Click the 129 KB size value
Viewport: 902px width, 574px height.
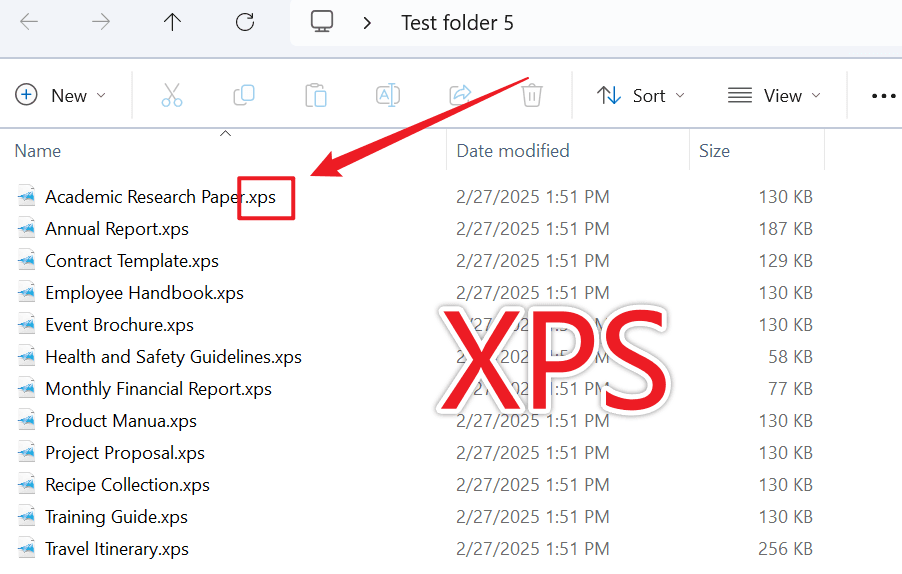(x=785, y=261)
